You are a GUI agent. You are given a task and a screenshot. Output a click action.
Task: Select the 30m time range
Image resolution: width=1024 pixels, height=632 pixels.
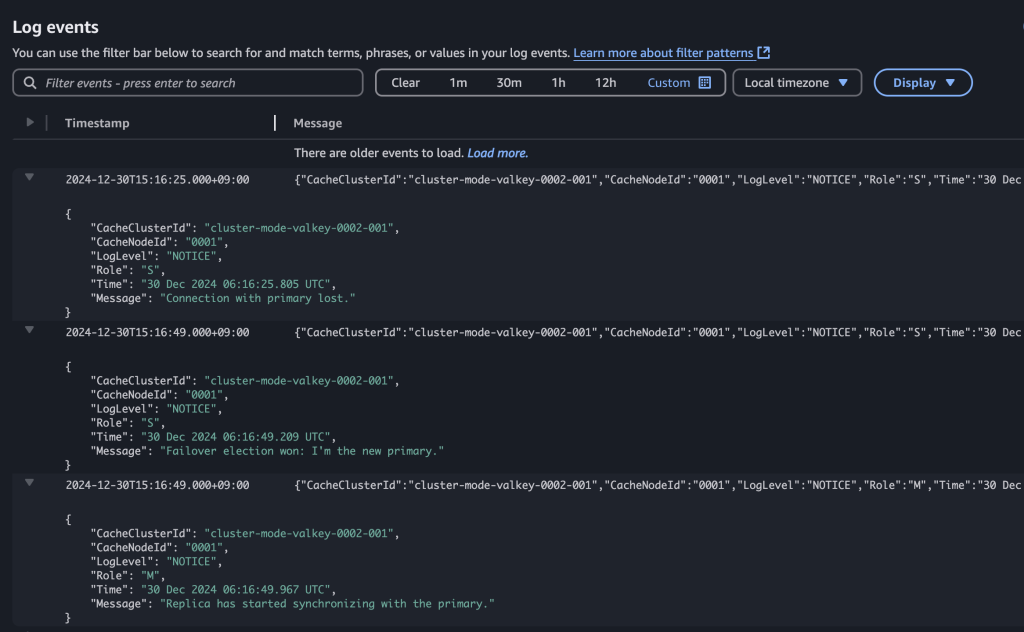pyautogui.click(x=509, y=83)
